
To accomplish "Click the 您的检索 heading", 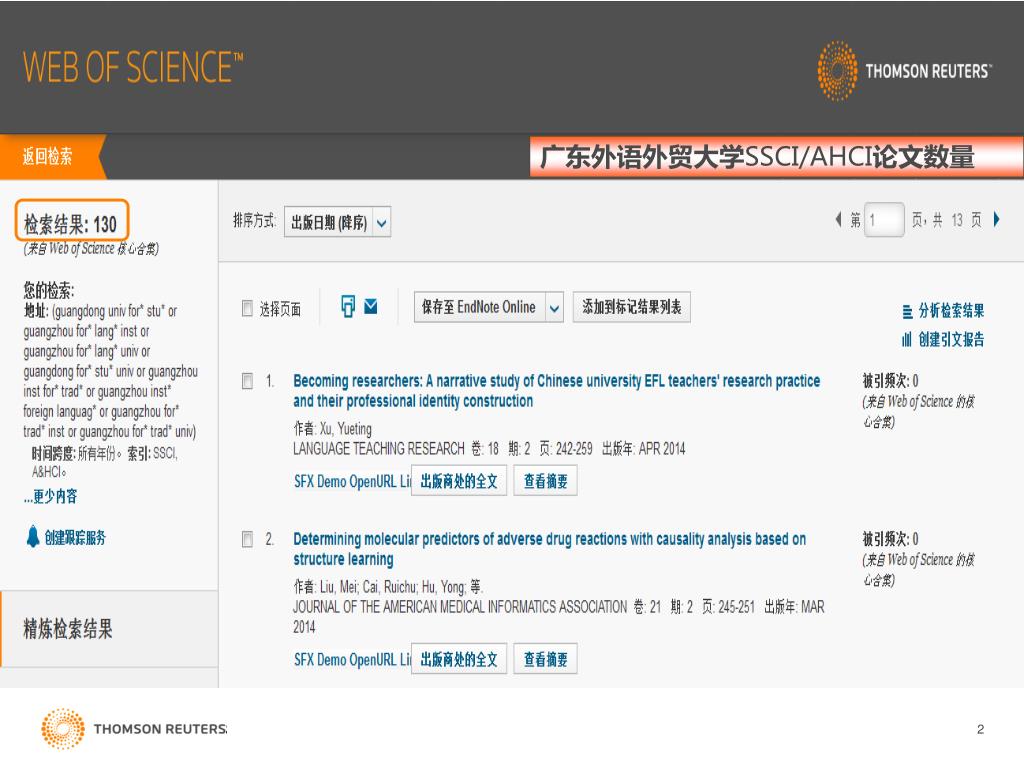I will [49, 290].
